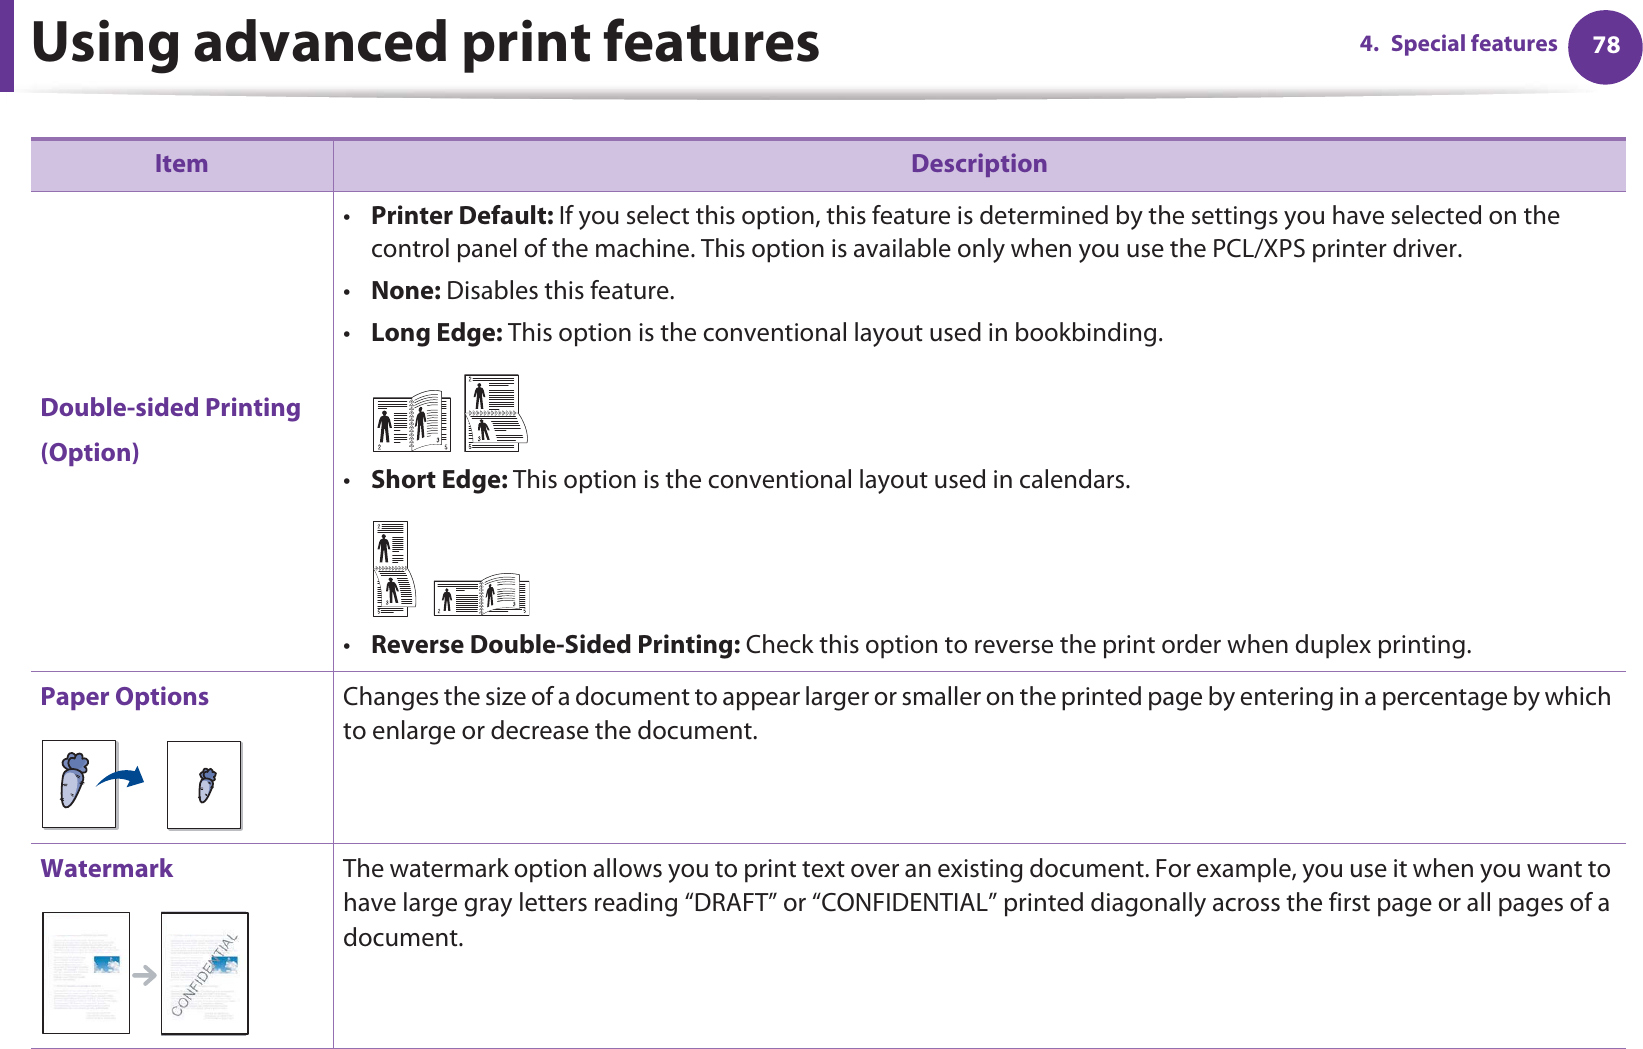Click the small reduced carrot page thumbnail
This screenshot has height=1049, width=1643.
point(204,785)
